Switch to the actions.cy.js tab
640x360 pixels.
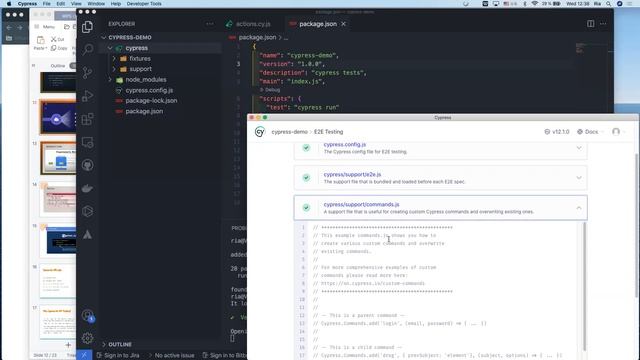[249, 24]
